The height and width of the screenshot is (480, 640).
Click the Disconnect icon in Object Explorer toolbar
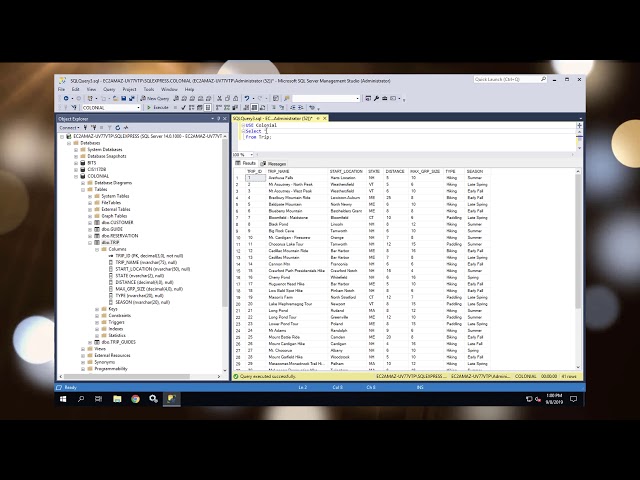click(93, 128)
